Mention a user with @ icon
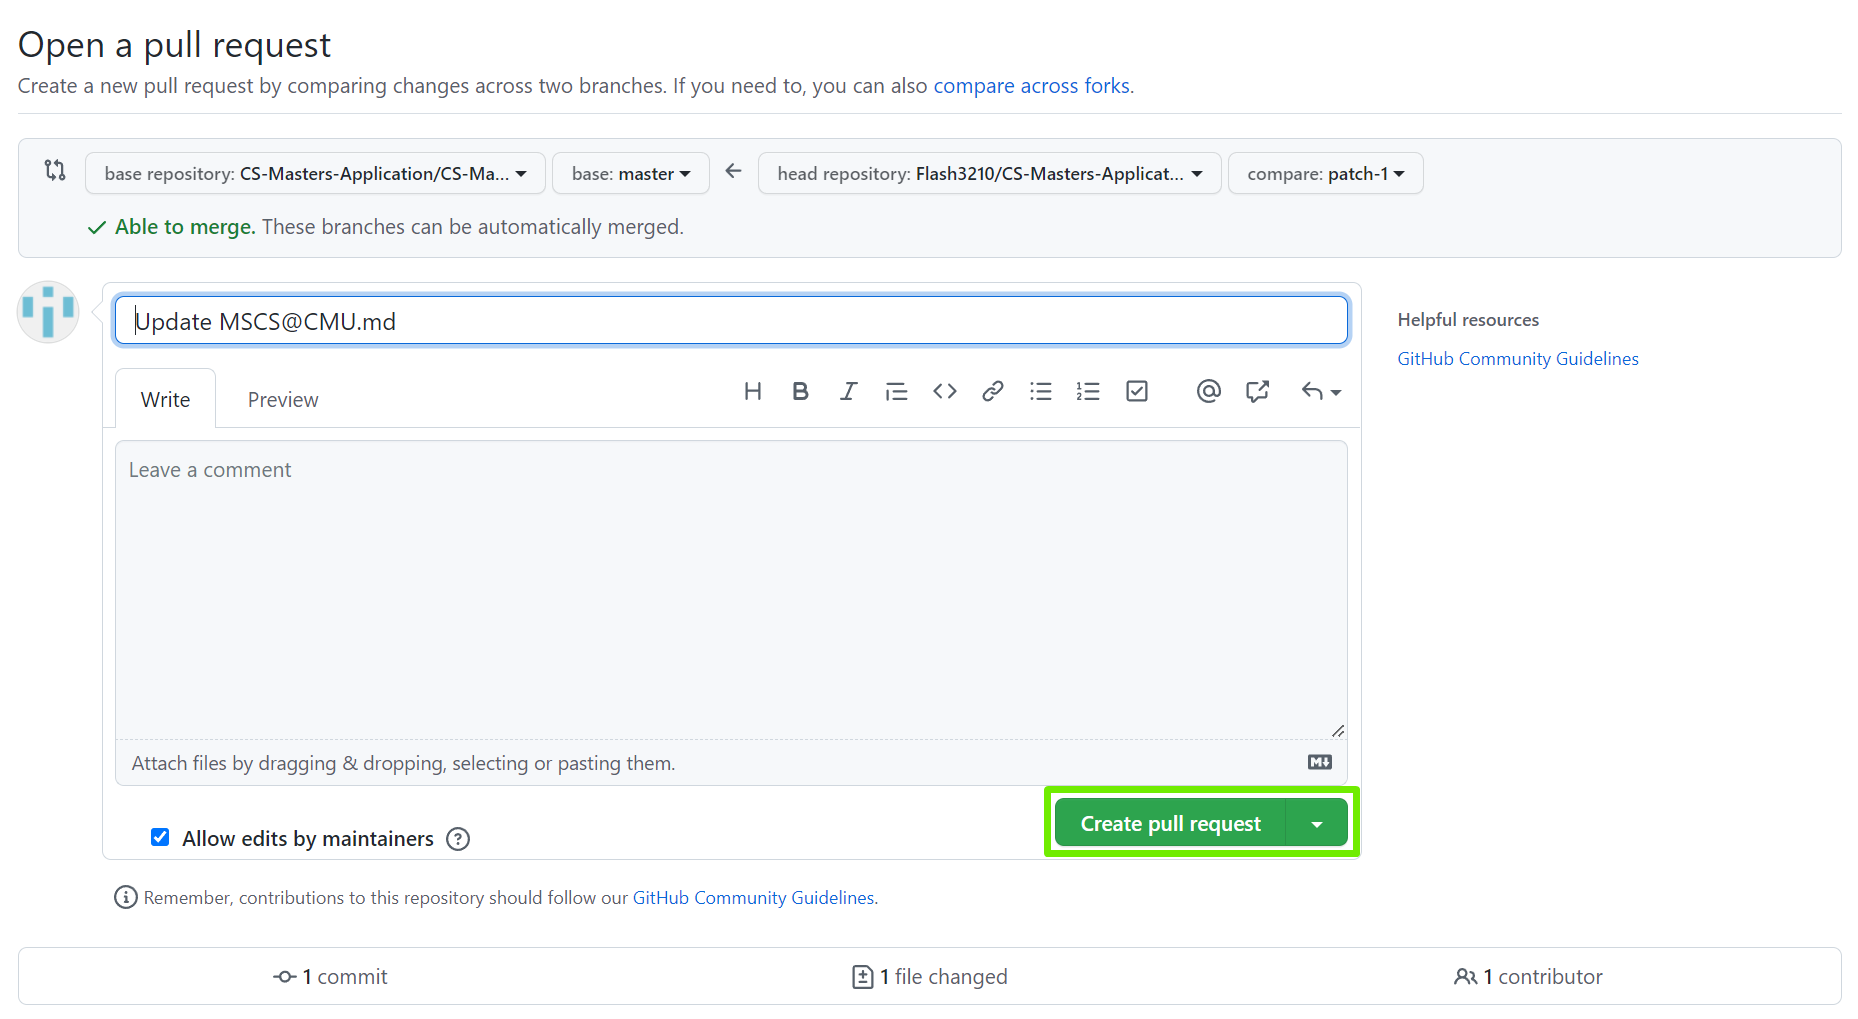This screenshot has height=1019, width=1858. tap(1209, 391)
